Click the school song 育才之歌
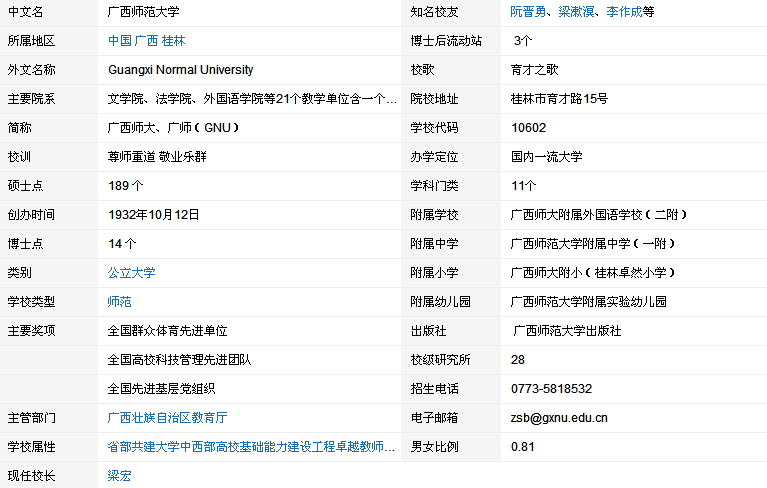The image size is (767, 488). pos(535,70)
